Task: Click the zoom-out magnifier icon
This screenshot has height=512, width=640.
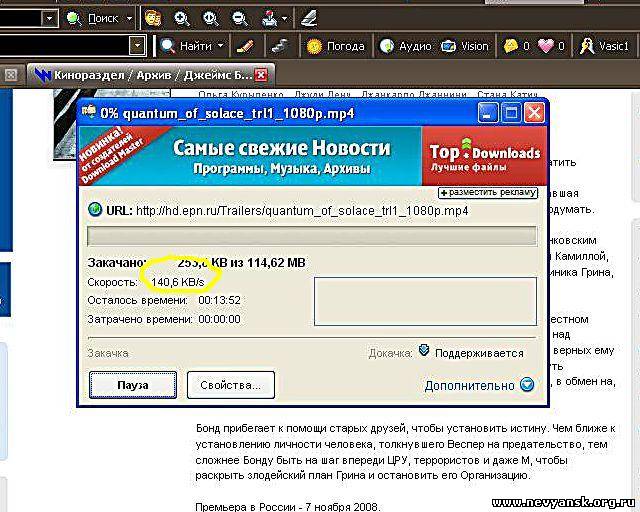Action: pyautogui.click(x=240, y=18)
